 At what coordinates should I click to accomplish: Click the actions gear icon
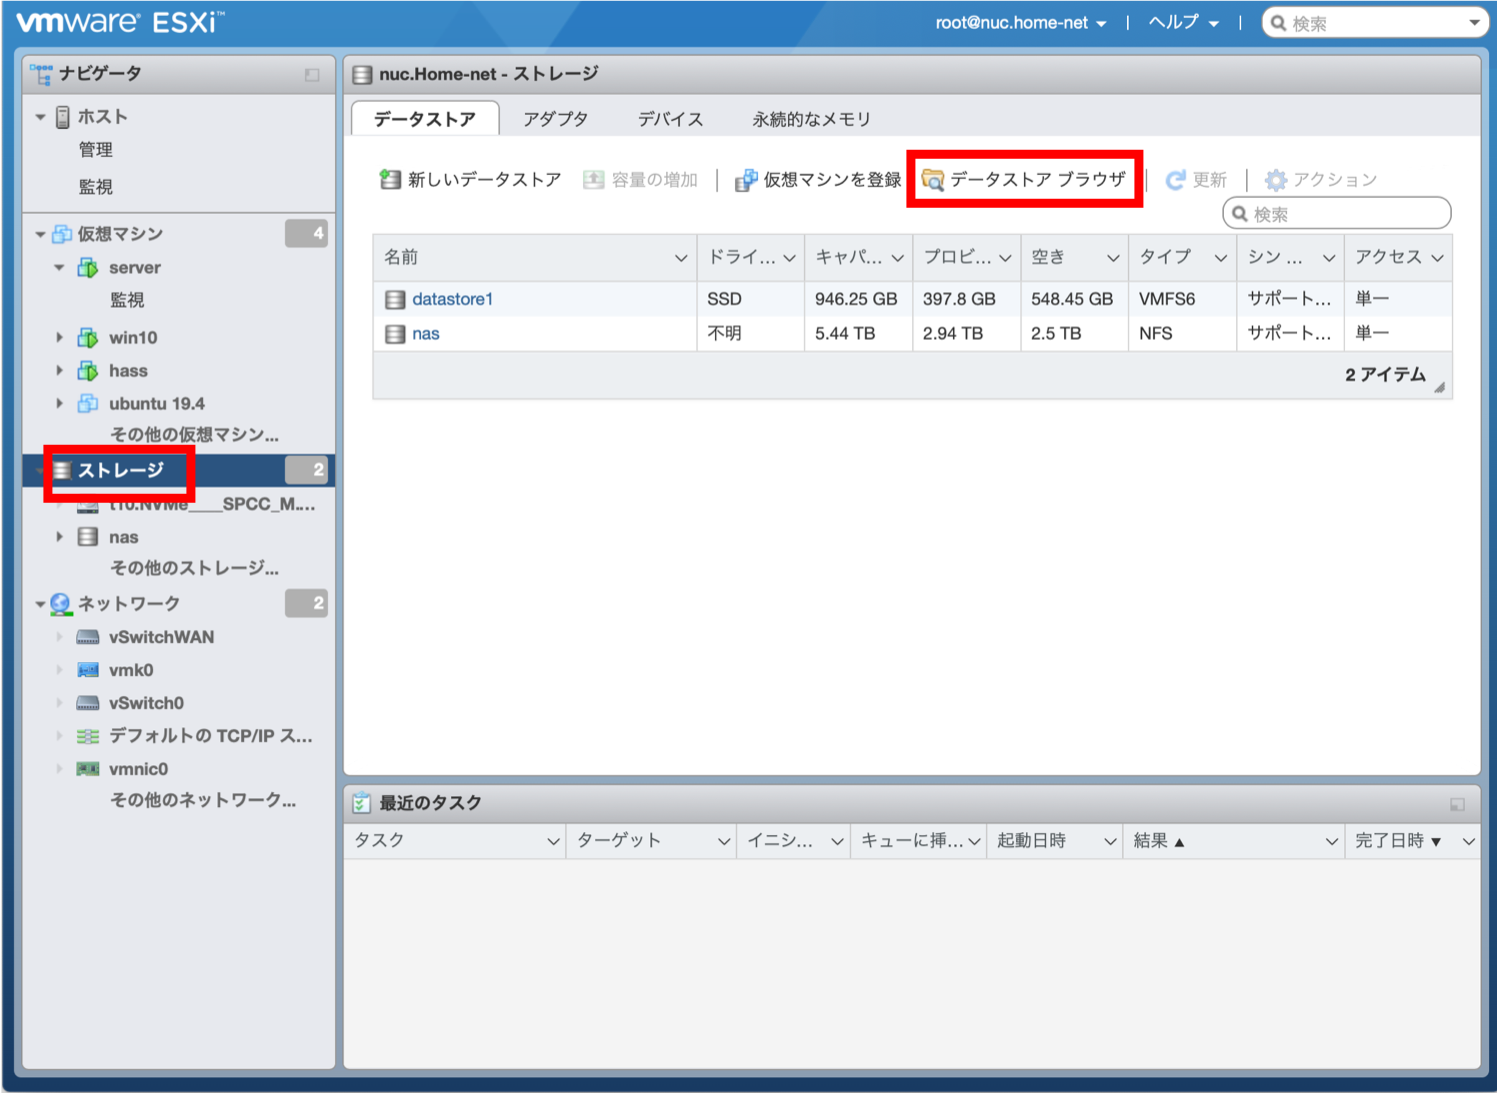(x=1276, y=180)
